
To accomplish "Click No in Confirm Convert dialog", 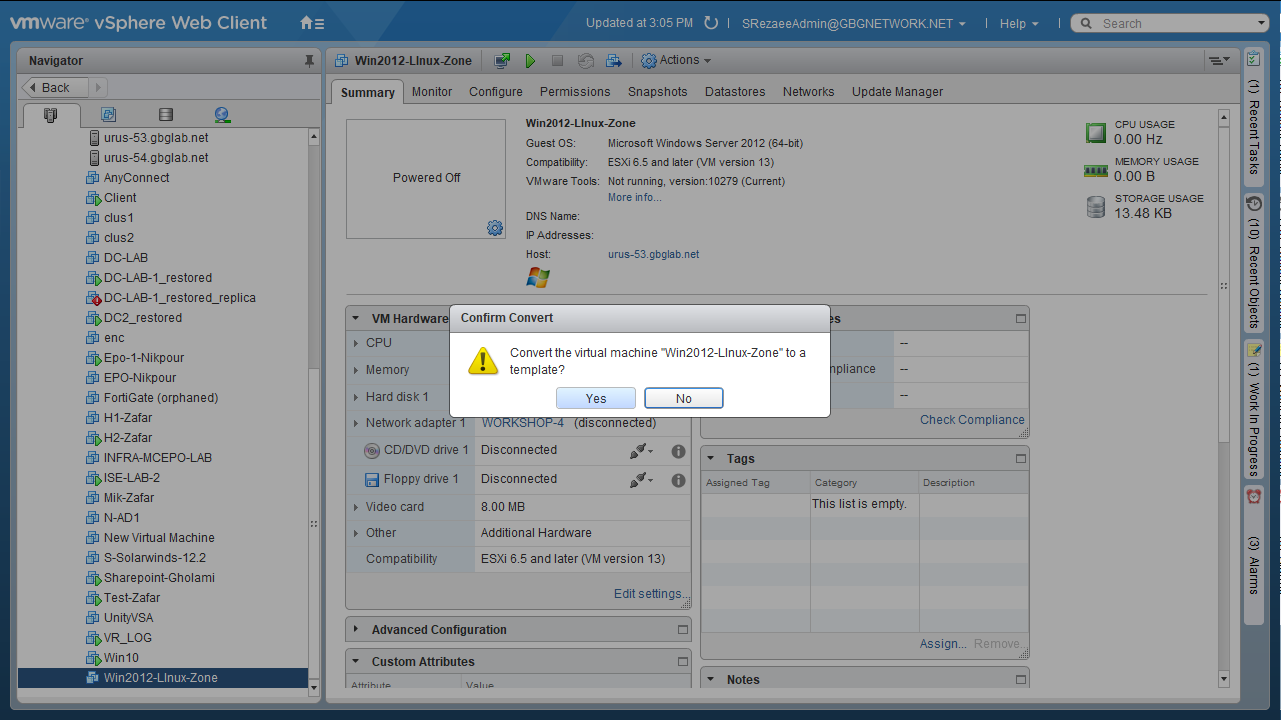I will [683, 398].
